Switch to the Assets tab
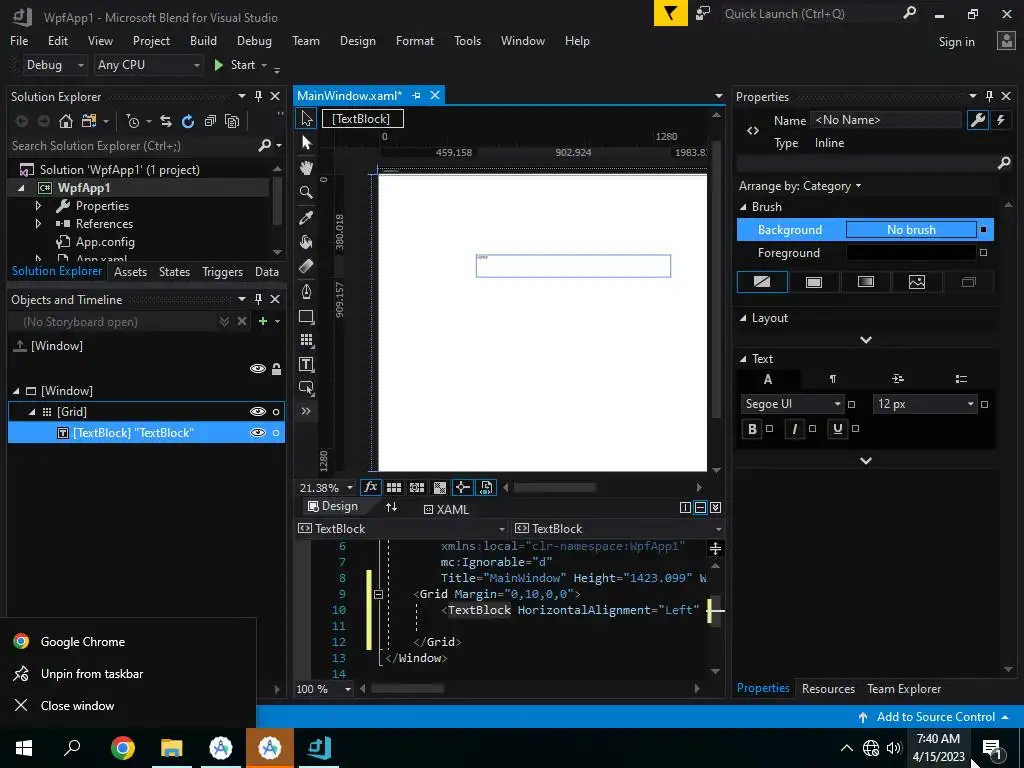The width and height of the screenshot is (1024, 768). pyautogui.click(x=131, y=272)
